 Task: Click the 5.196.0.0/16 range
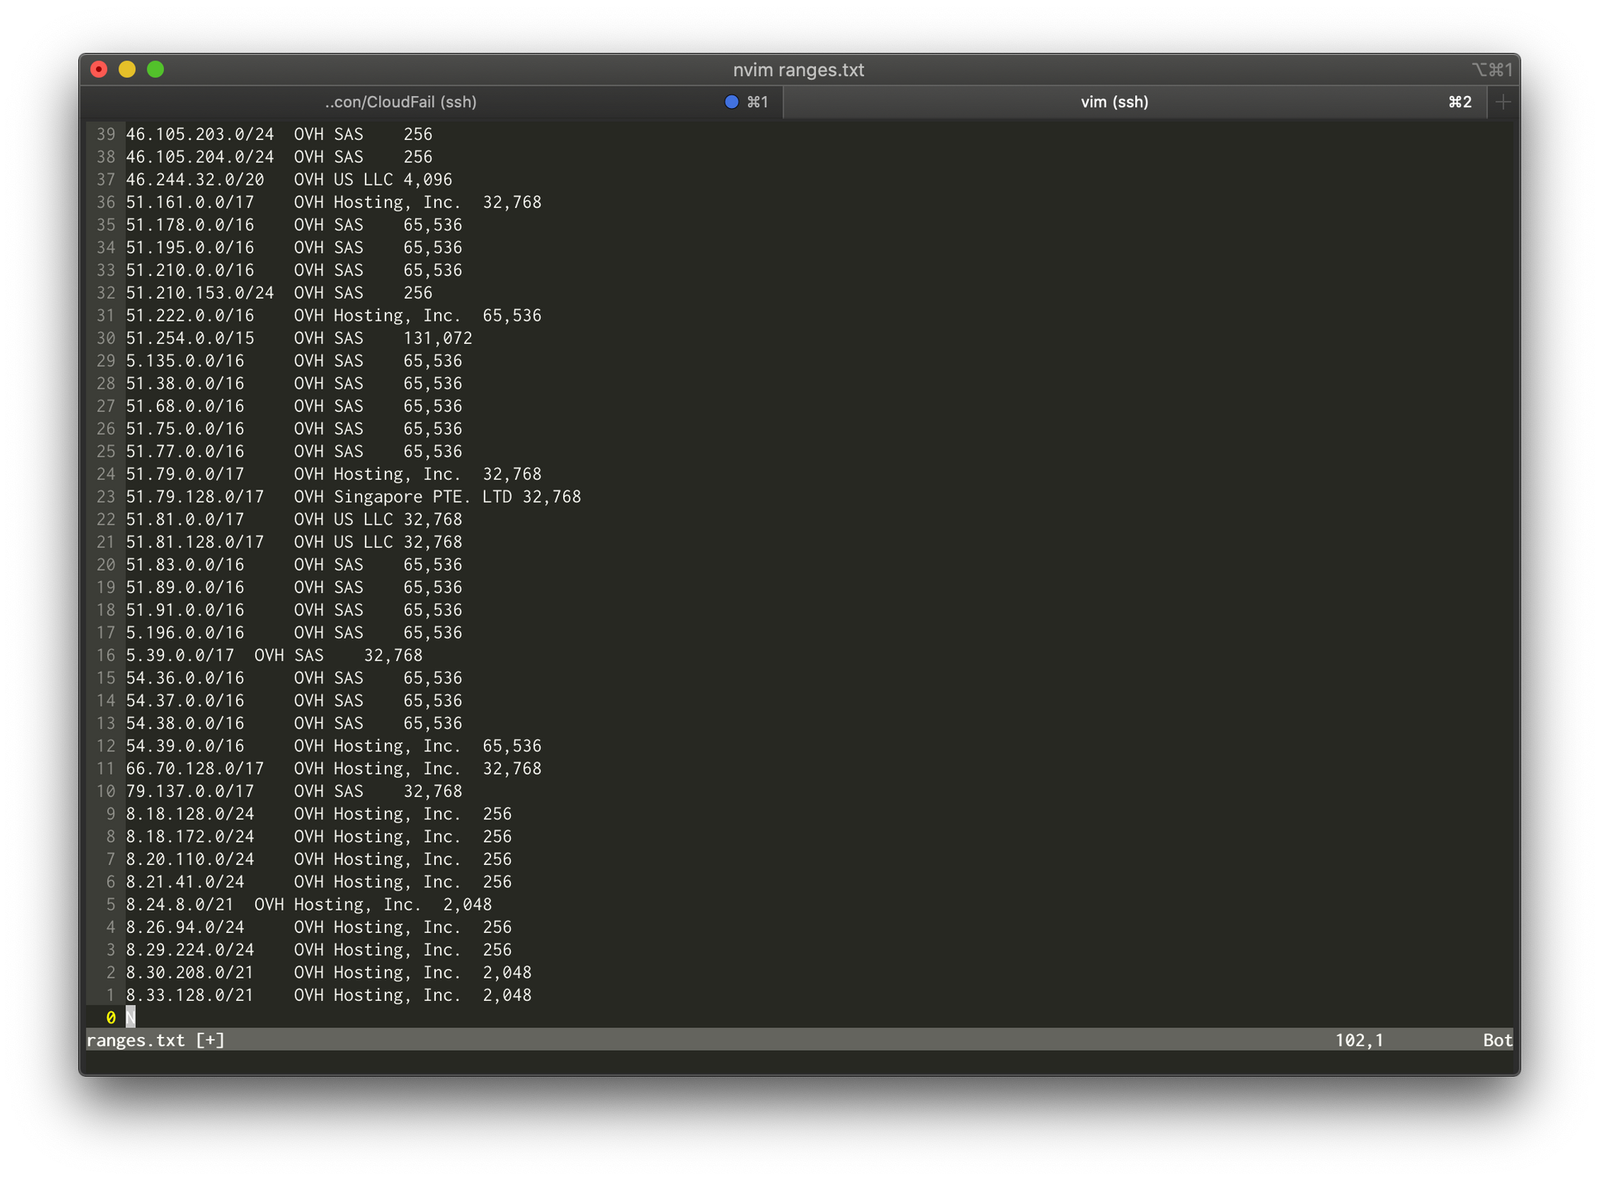pos(185,633)
